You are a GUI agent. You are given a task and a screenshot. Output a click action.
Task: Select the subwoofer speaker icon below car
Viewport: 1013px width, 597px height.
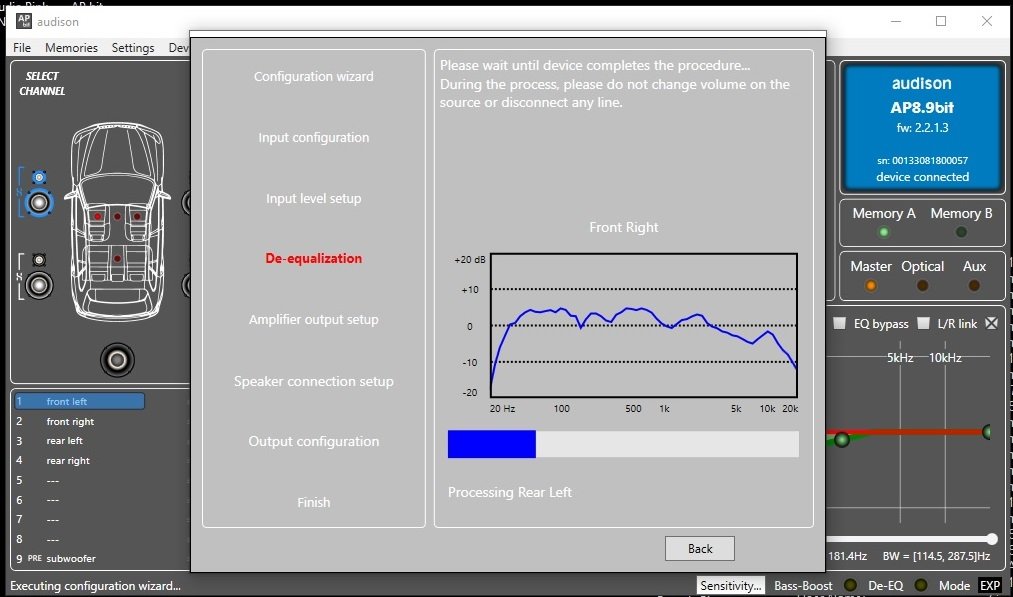coord(118,360)
